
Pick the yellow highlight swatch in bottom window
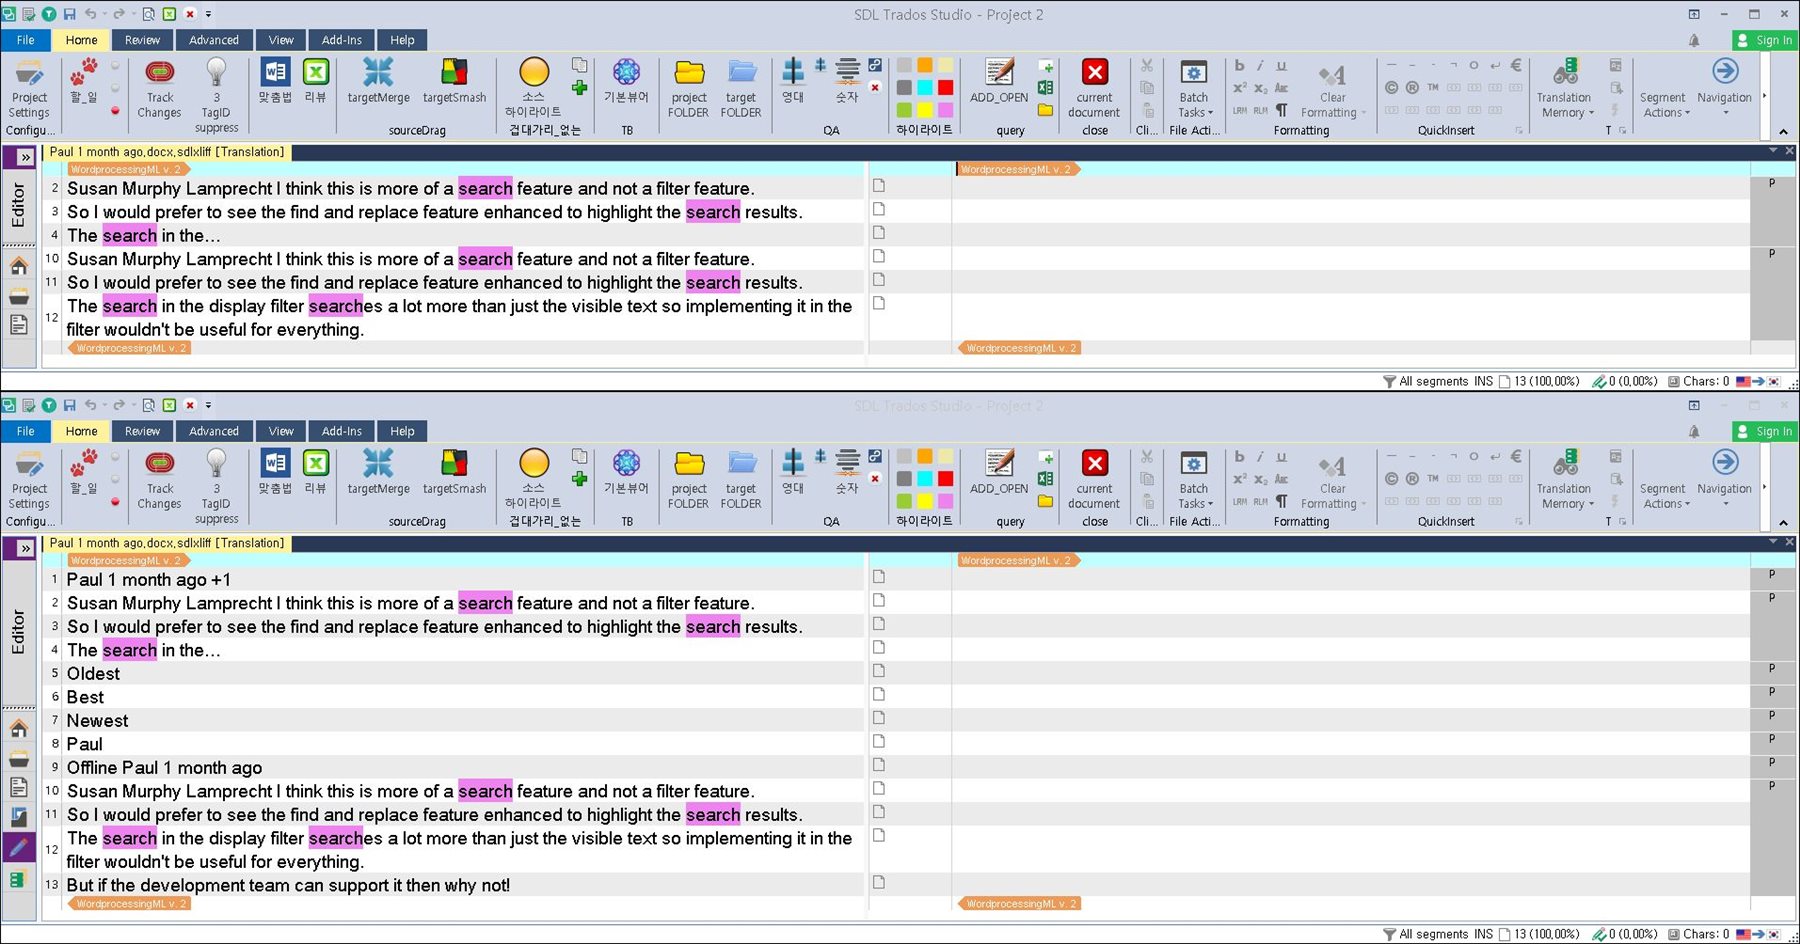pyautogui.click(x=925, y=501)
